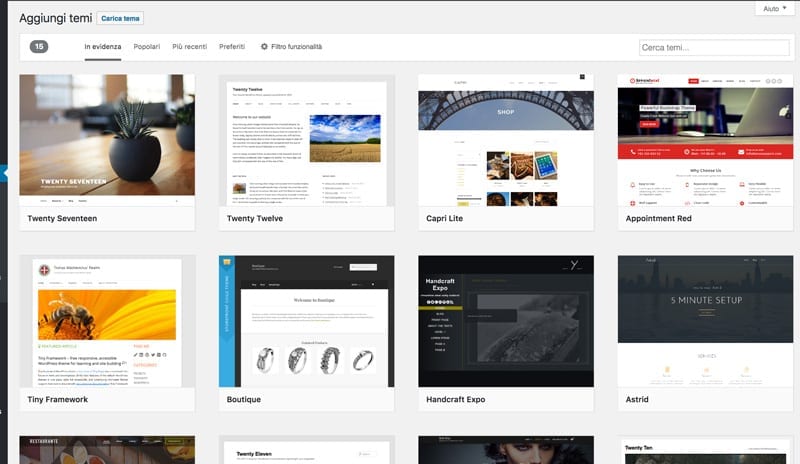Select the Capri Lite theme thumbnail
Screen dimensions: 800x464
click(506, 139)
